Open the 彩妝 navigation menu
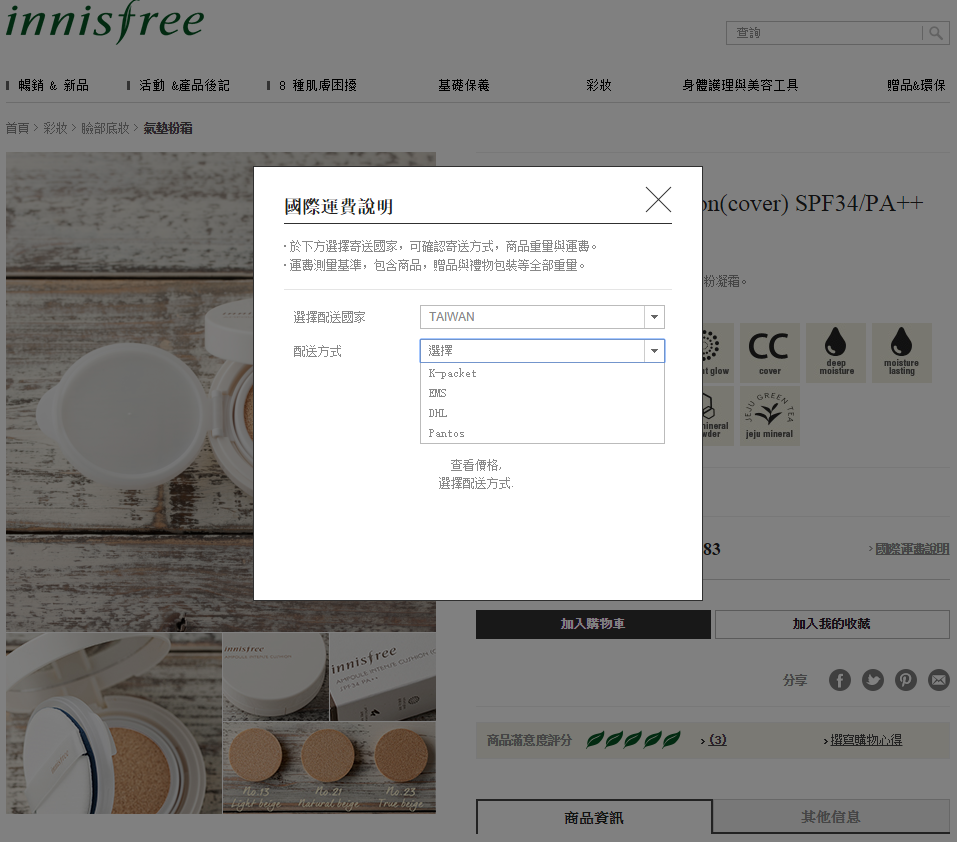Viewport: 957px width, 842px height. [599, 85]
